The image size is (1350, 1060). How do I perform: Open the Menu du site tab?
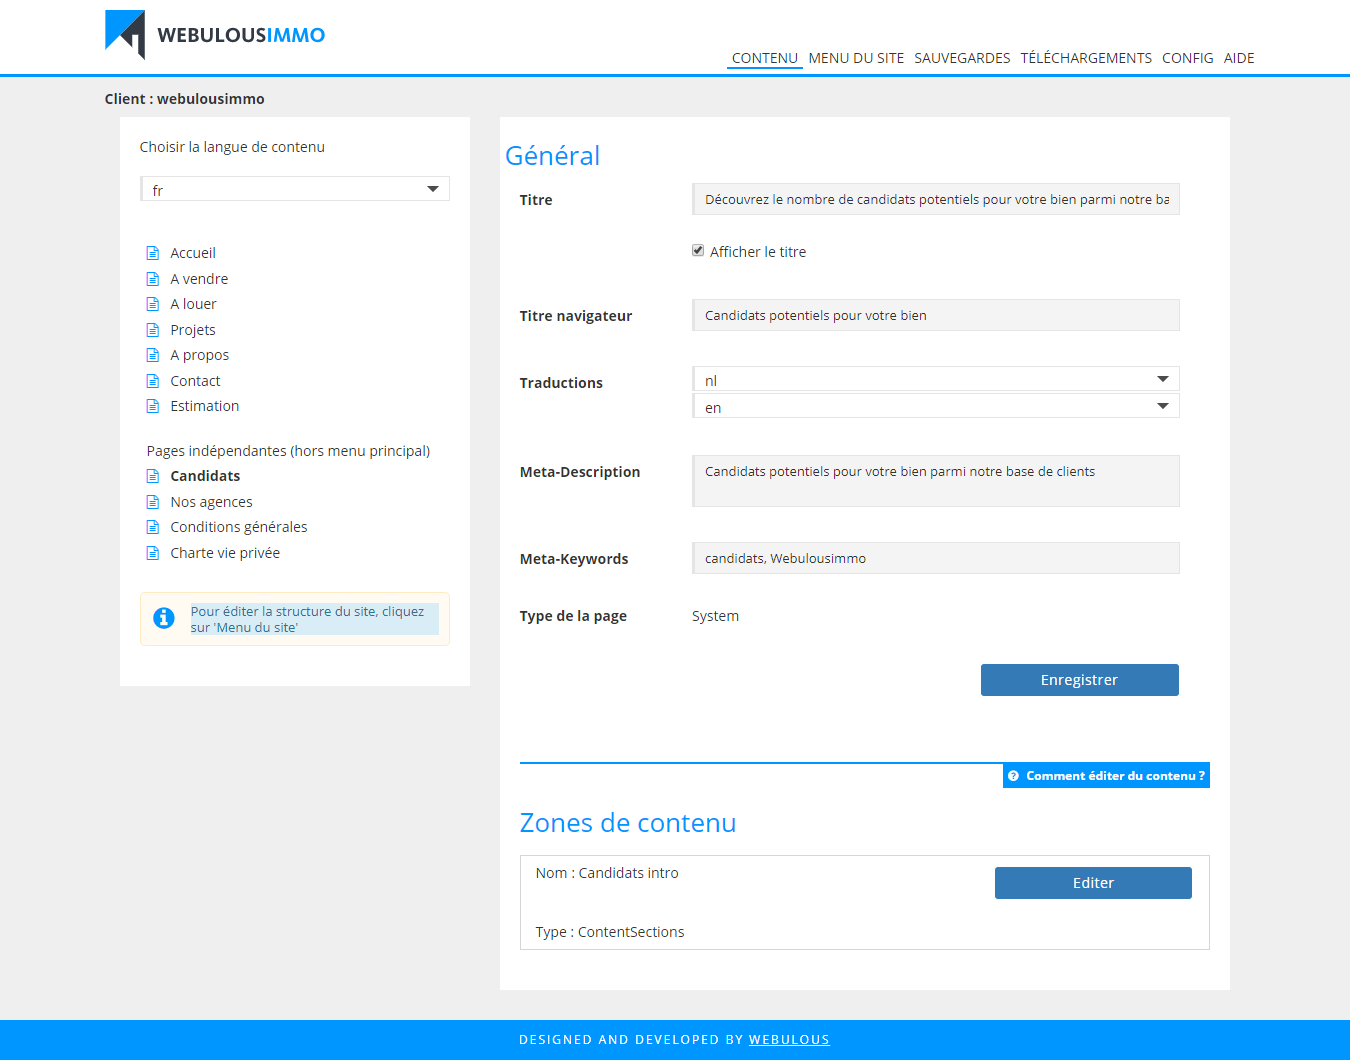click(856, 58)
